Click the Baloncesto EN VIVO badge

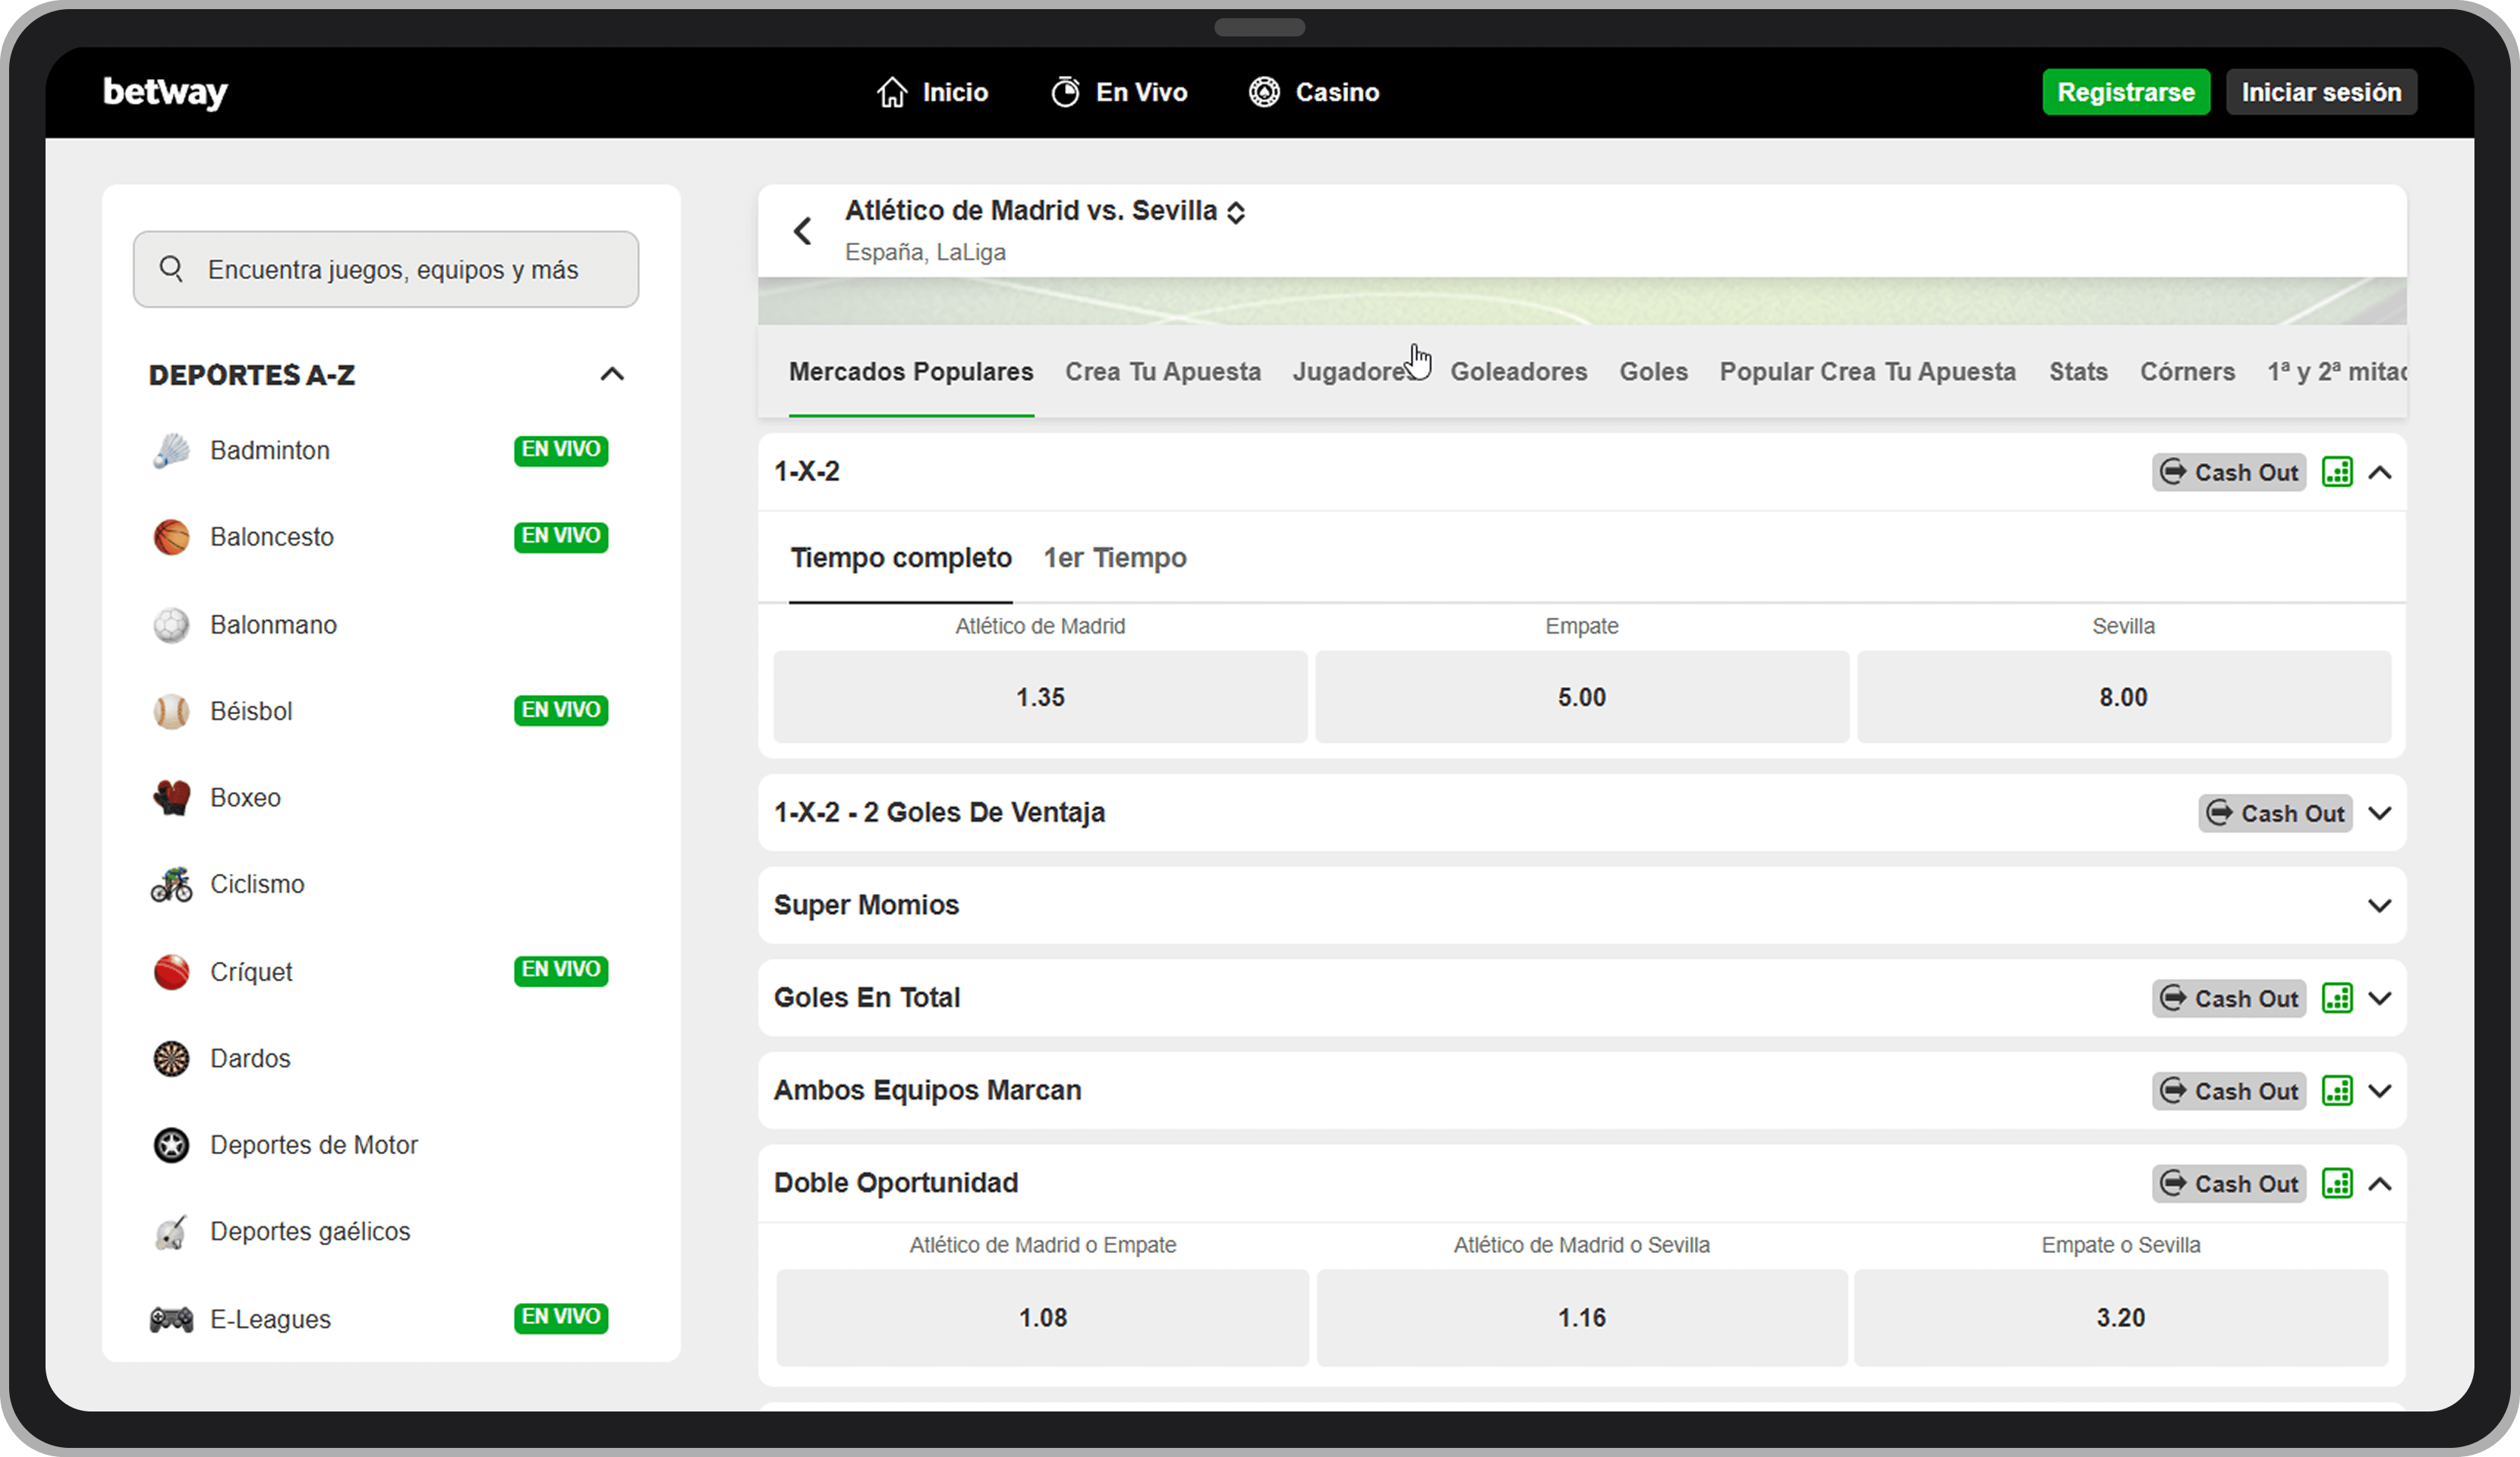point(561,536)
